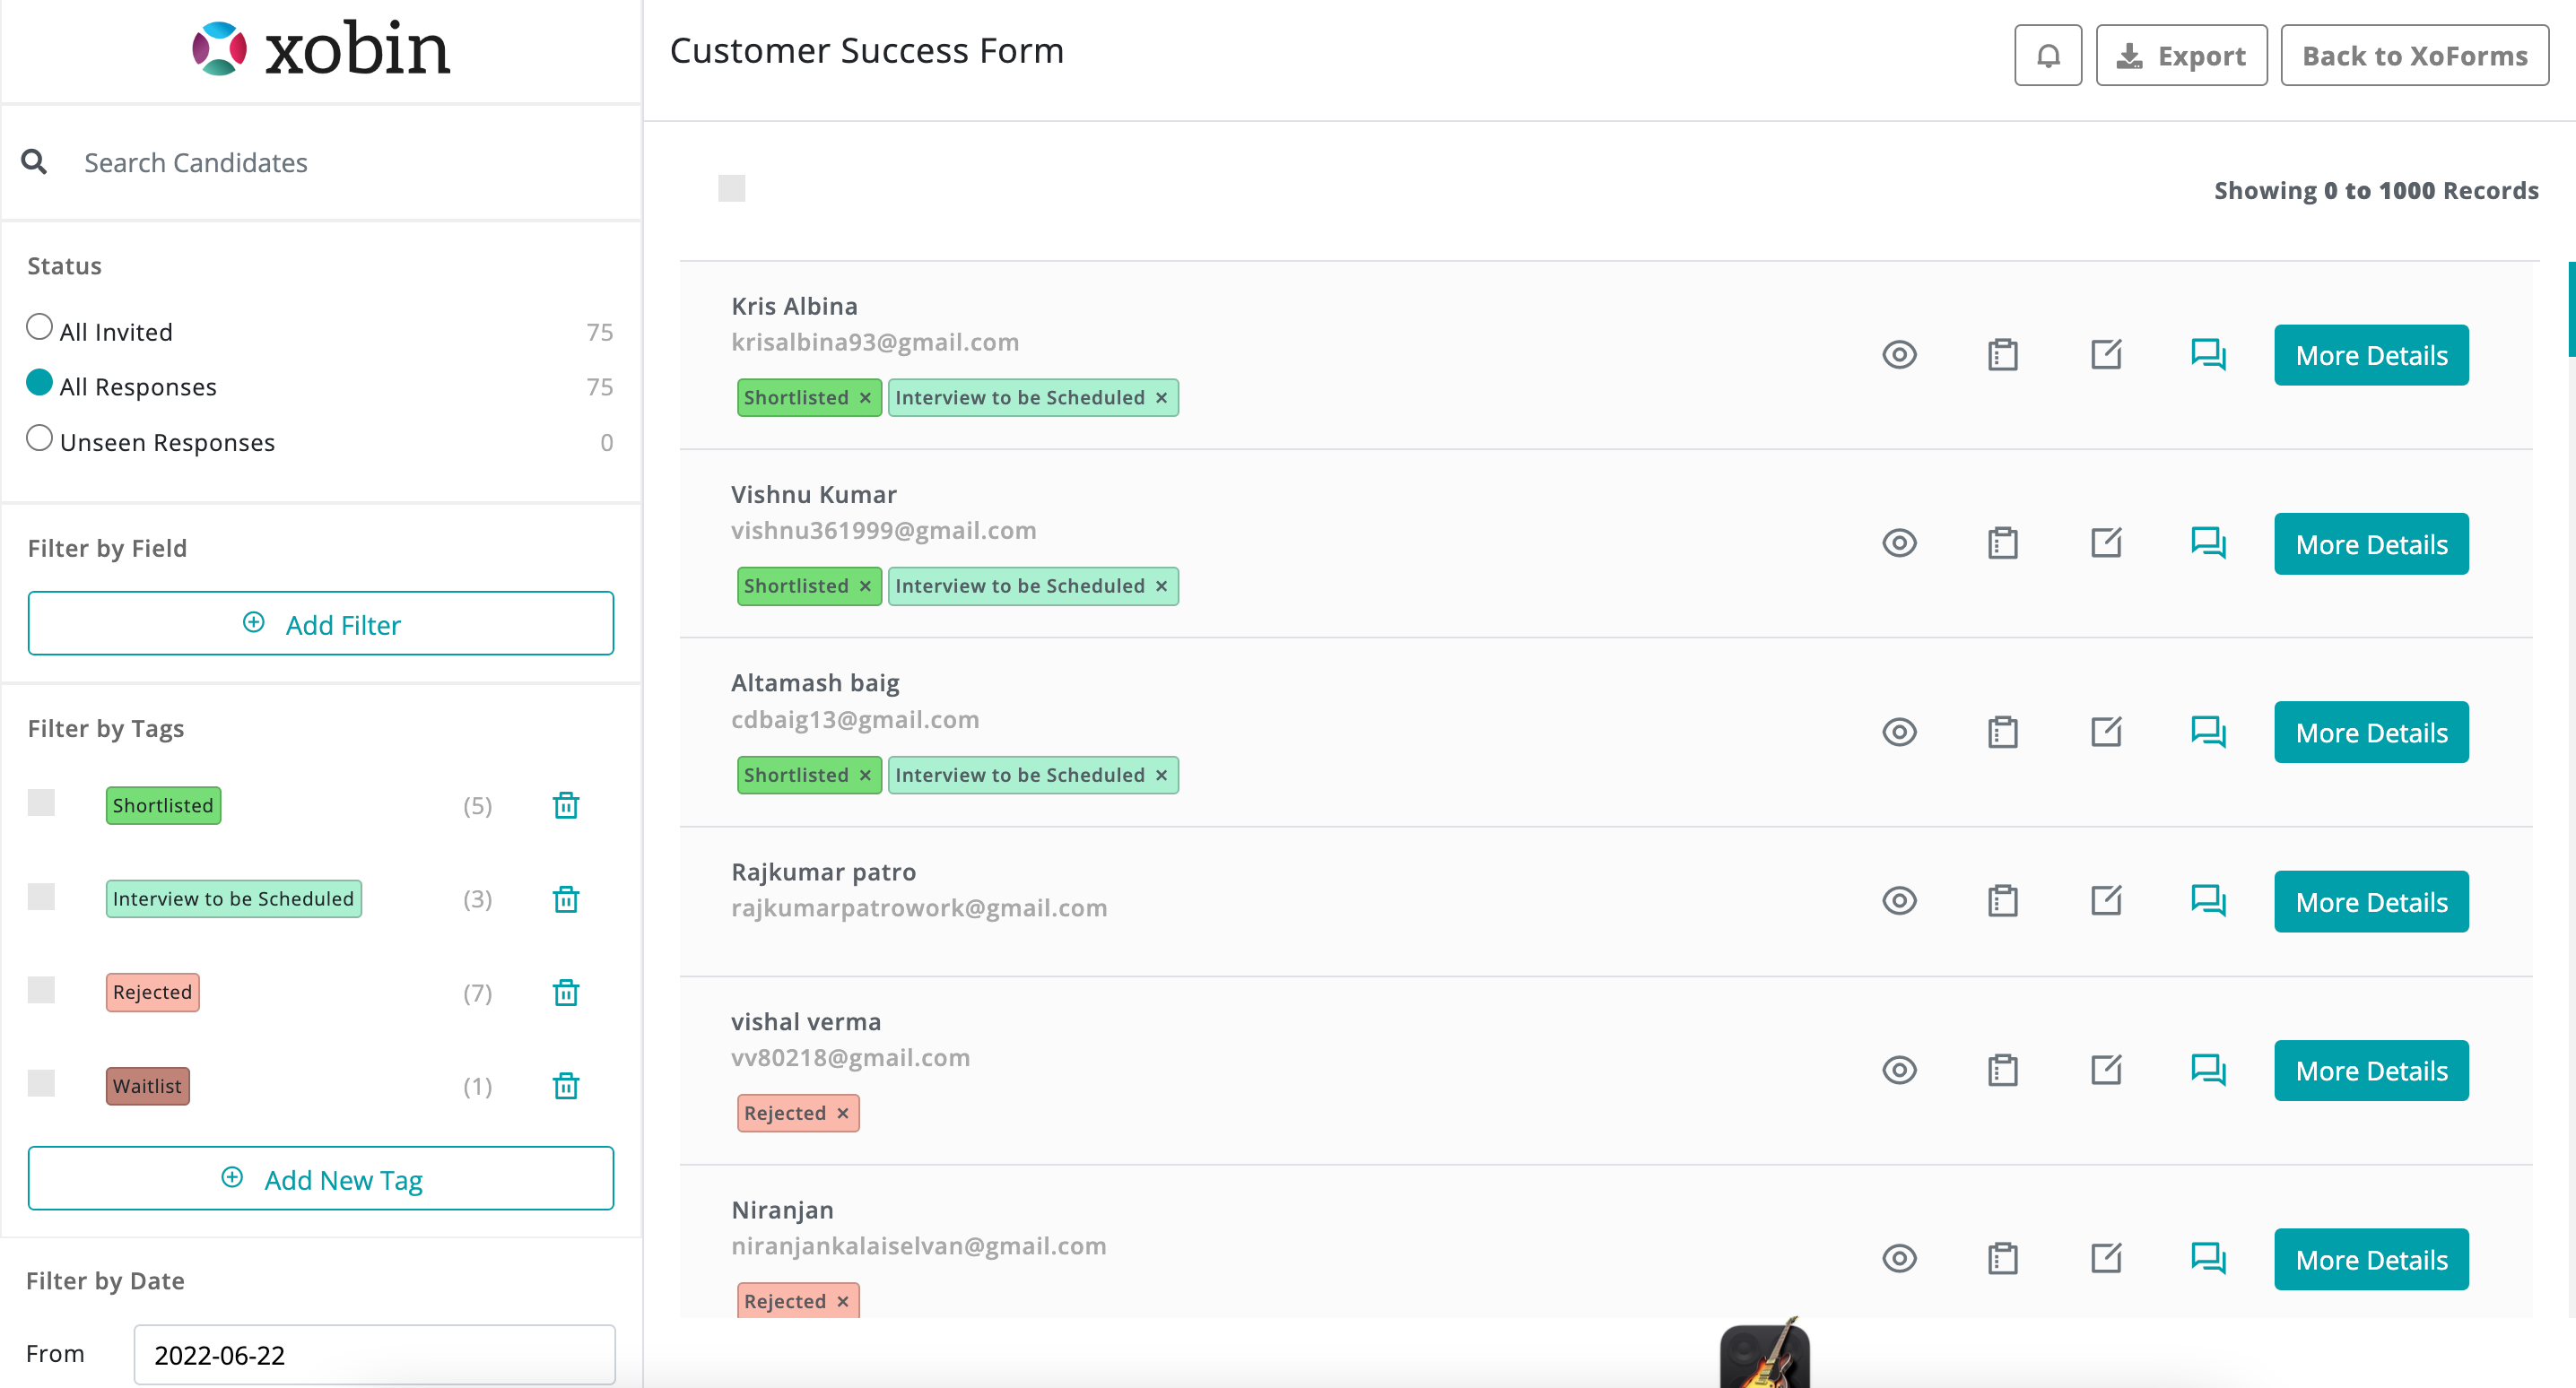Delete the Shortlisted tag with trash icon
Screen dimensions: 2576x1388
[566, 806]
